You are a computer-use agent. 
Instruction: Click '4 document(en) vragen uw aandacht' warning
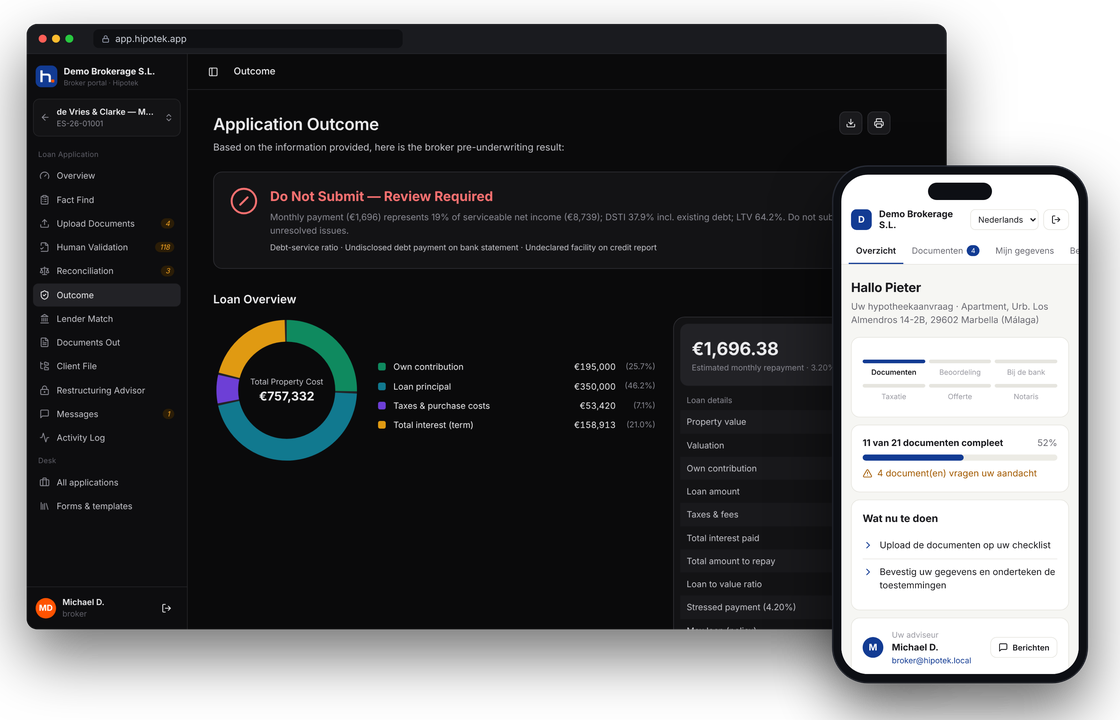point(949,473)
